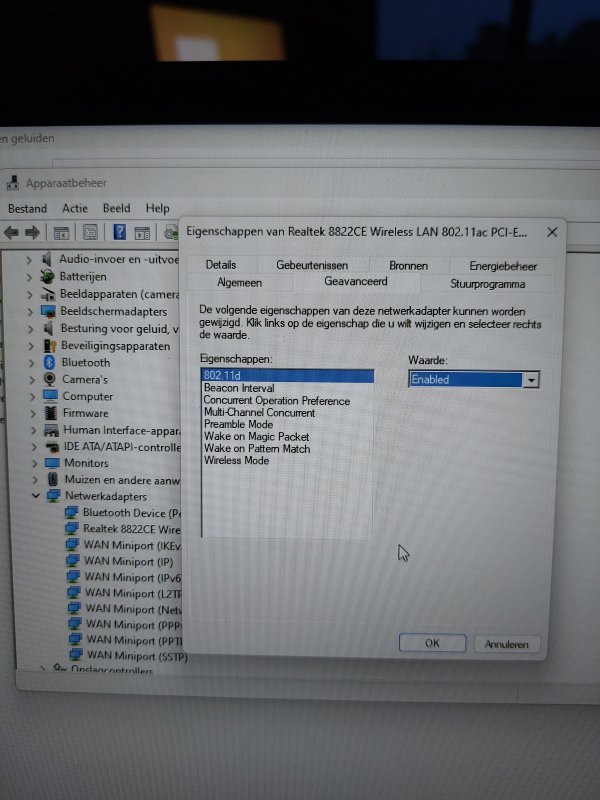The image size is (600, 800).
Task: Switch to the Energiebeheer tab
Action: coord(503,266)
